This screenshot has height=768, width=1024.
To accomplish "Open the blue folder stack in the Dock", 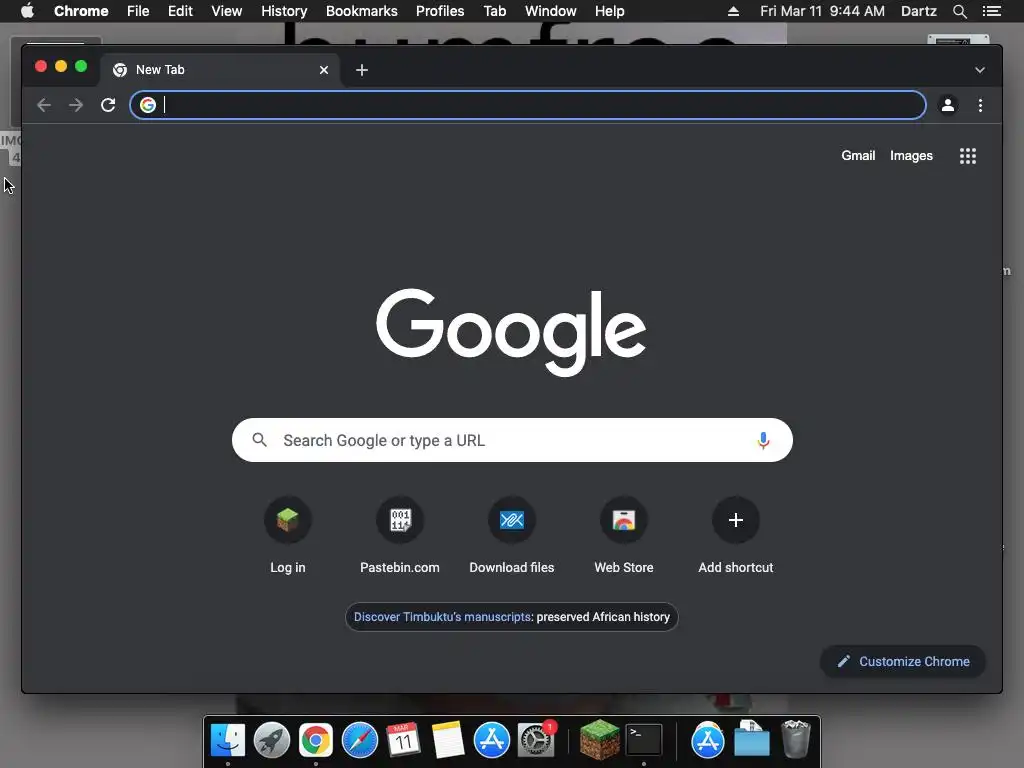I will point(752,739).
